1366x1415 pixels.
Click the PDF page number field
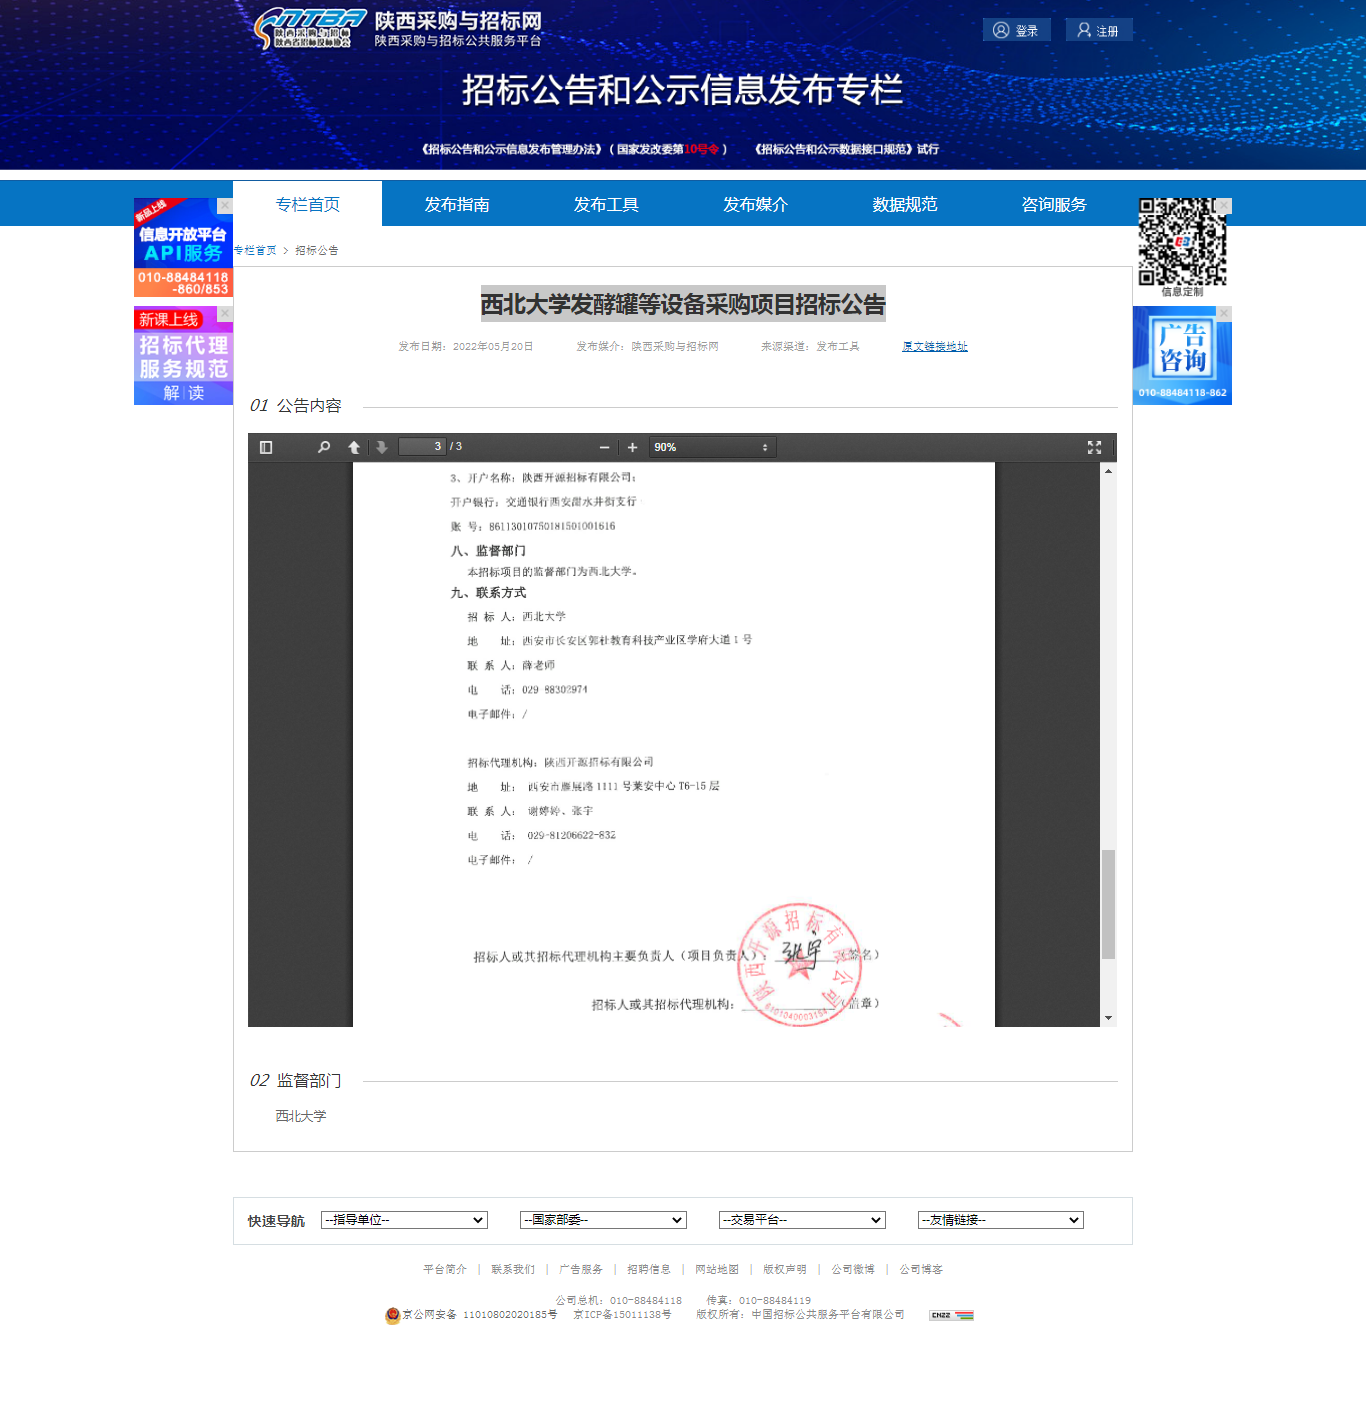(x=421, y=447)
